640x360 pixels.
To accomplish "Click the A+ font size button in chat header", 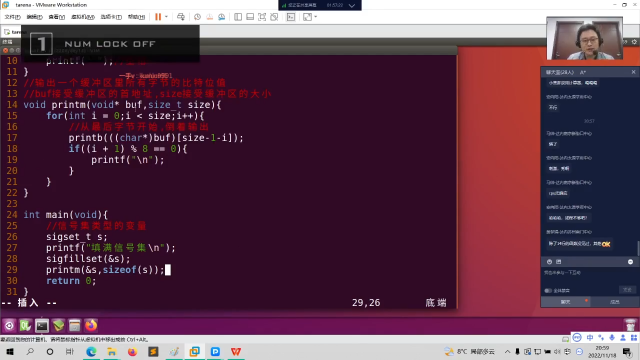I will [x=583, y=72].
